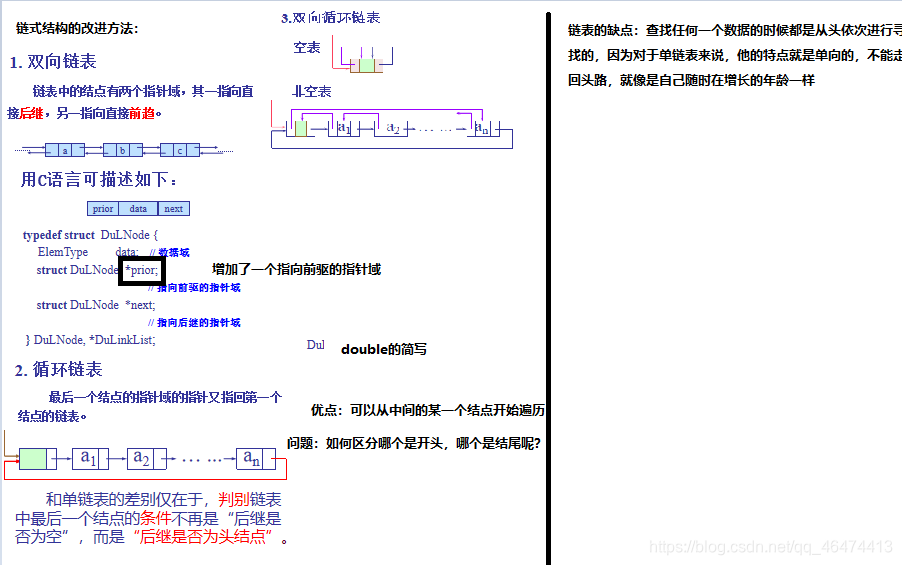902x565 pixels.
Task: Click node a2 in the circular list diagram
Action: pyautogui.click(x=146, y=459)
